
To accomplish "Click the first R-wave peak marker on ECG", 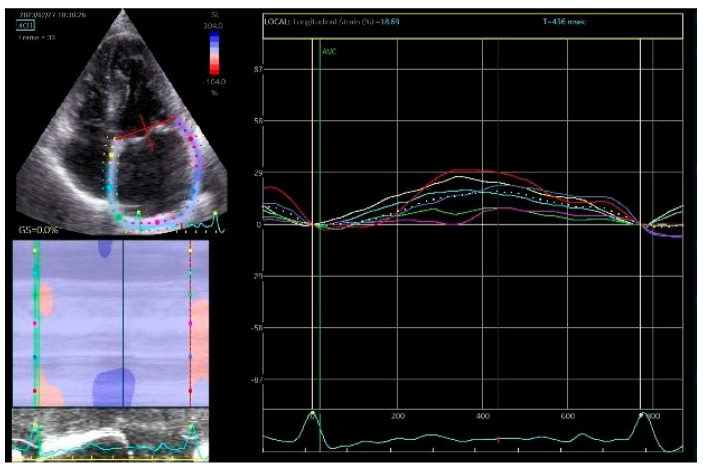I will tap(312, 413).
